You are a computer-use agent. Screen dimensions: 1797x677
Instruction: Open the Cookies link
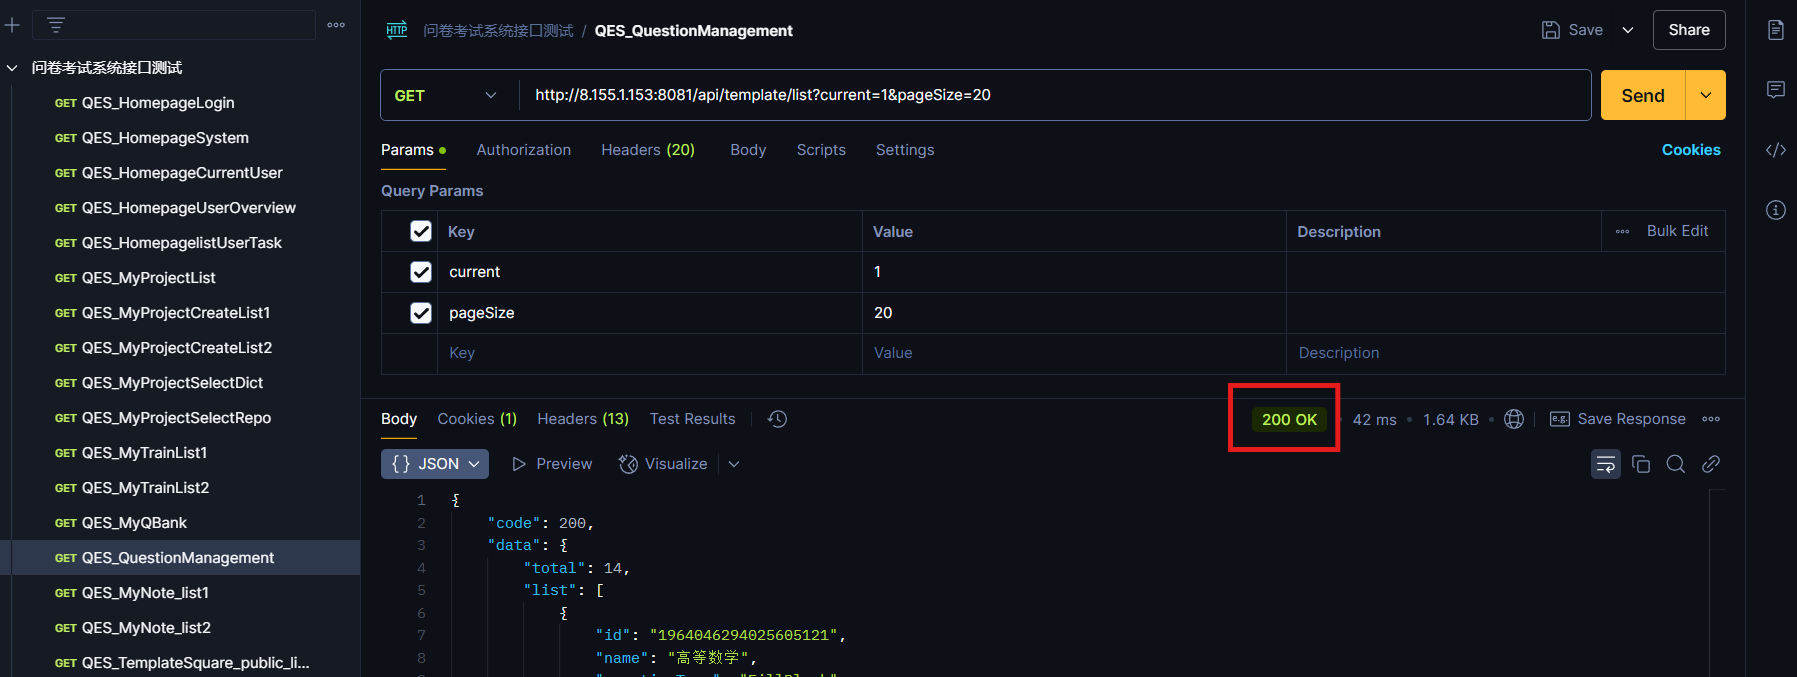tap(1691, 150)
